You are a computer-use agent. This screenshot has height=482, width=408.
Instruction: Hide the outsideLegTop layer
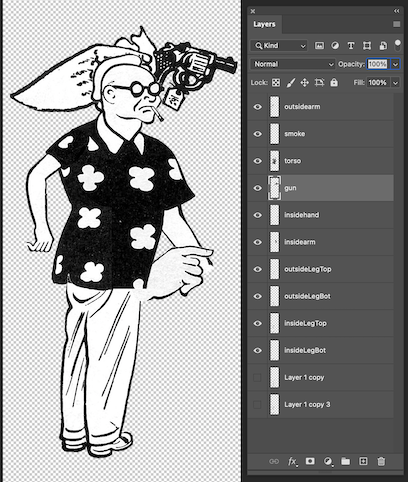point(258,269)
